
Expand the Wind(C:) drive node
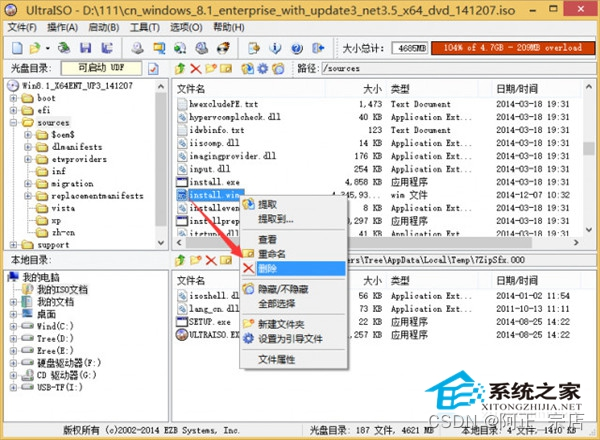(x=13, y=326)
